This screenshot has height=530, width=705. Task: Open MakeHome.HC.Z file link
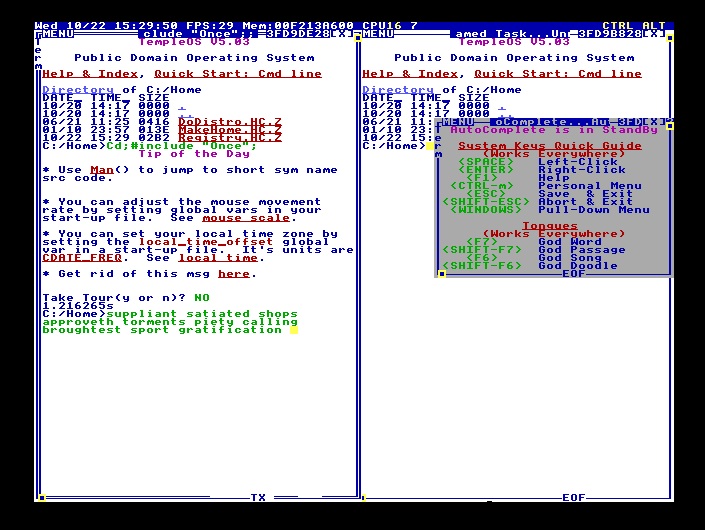click(x=230, y=130)
